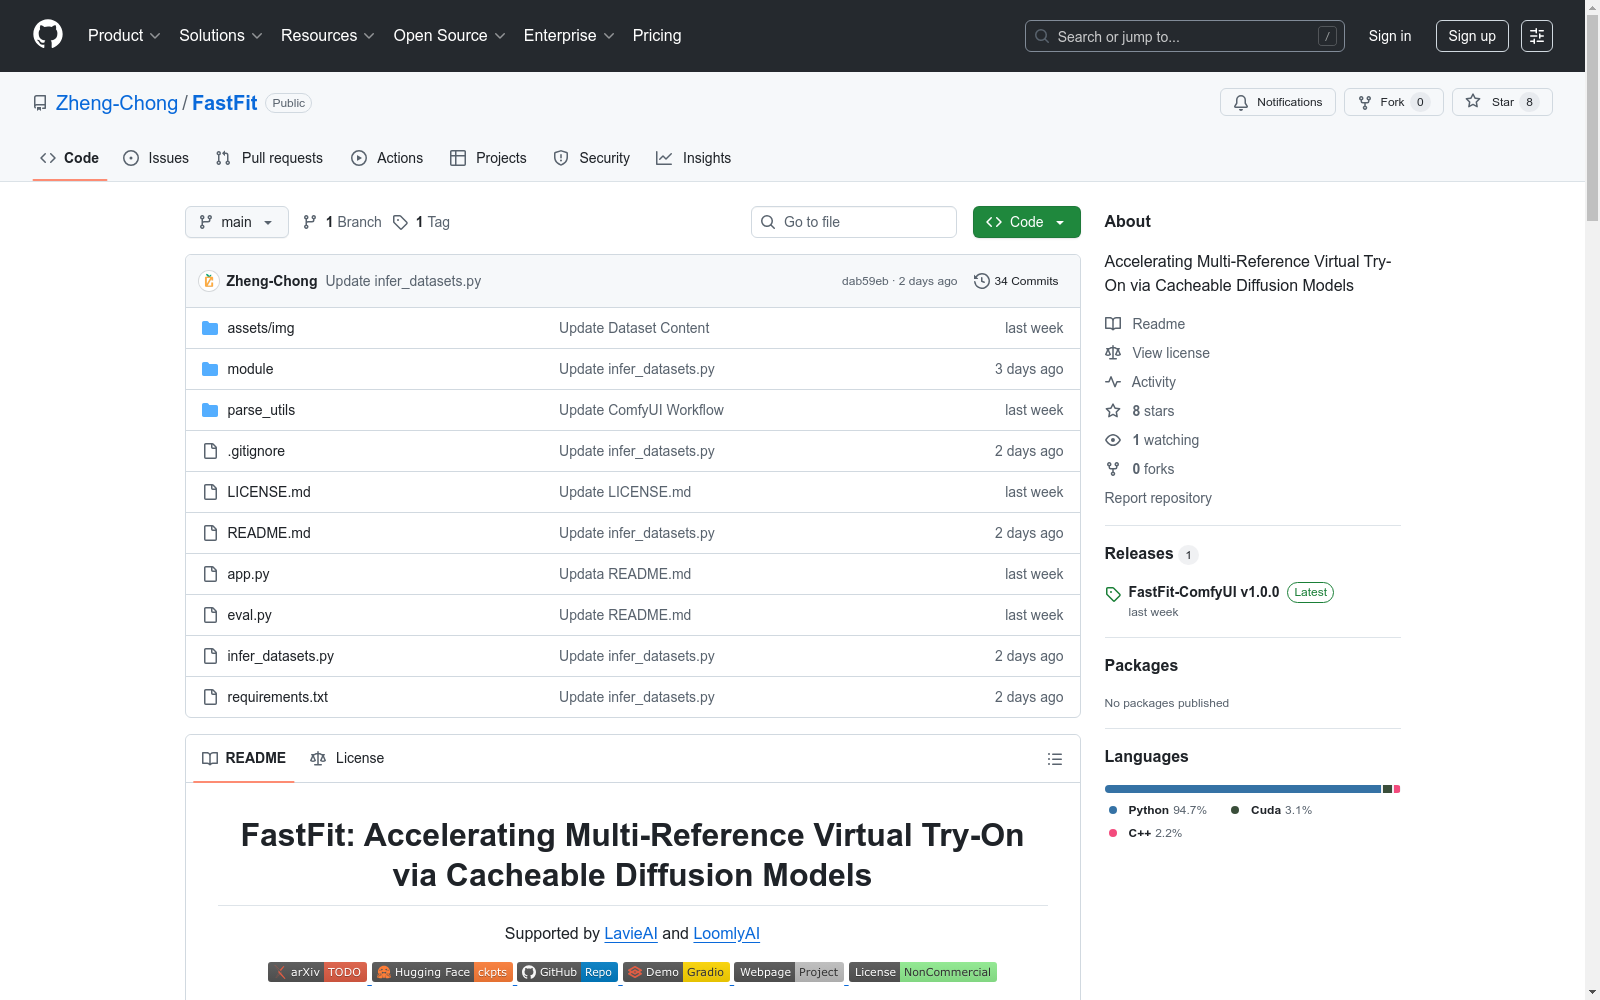Click the module folder icon
Viewport: 1600px width, 1000px height.
pyautogui.click(x=210, y=369)
